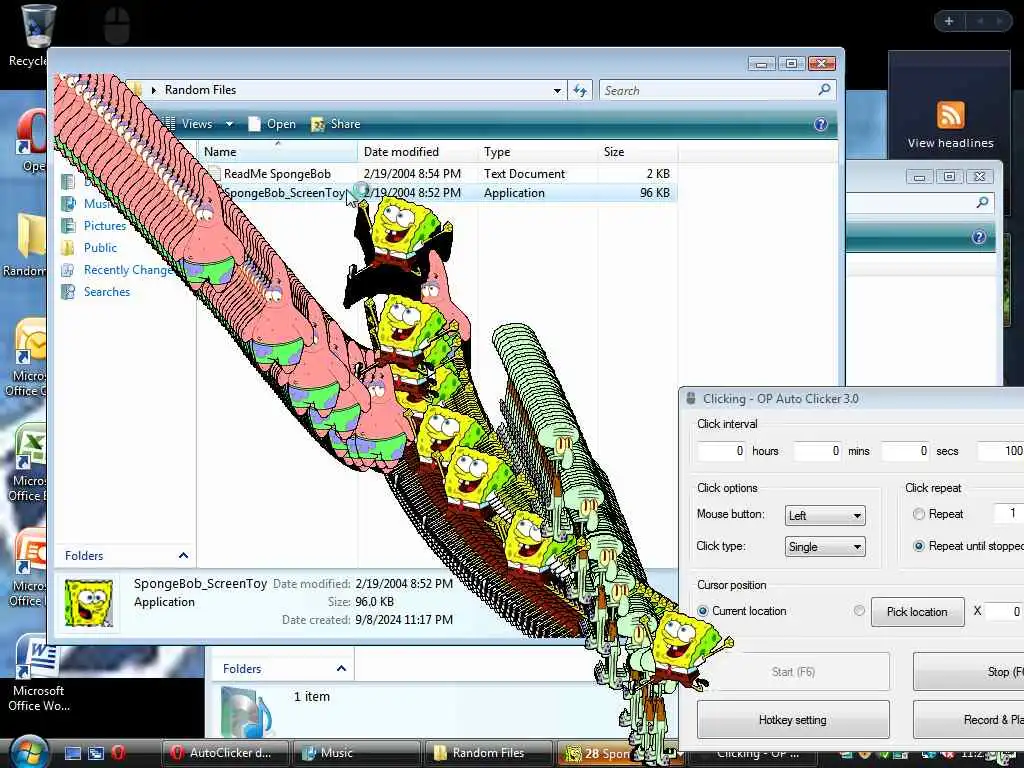Expand the Views dropdown arrow
The image size is (1024, 768).
[x=229, y=124]
